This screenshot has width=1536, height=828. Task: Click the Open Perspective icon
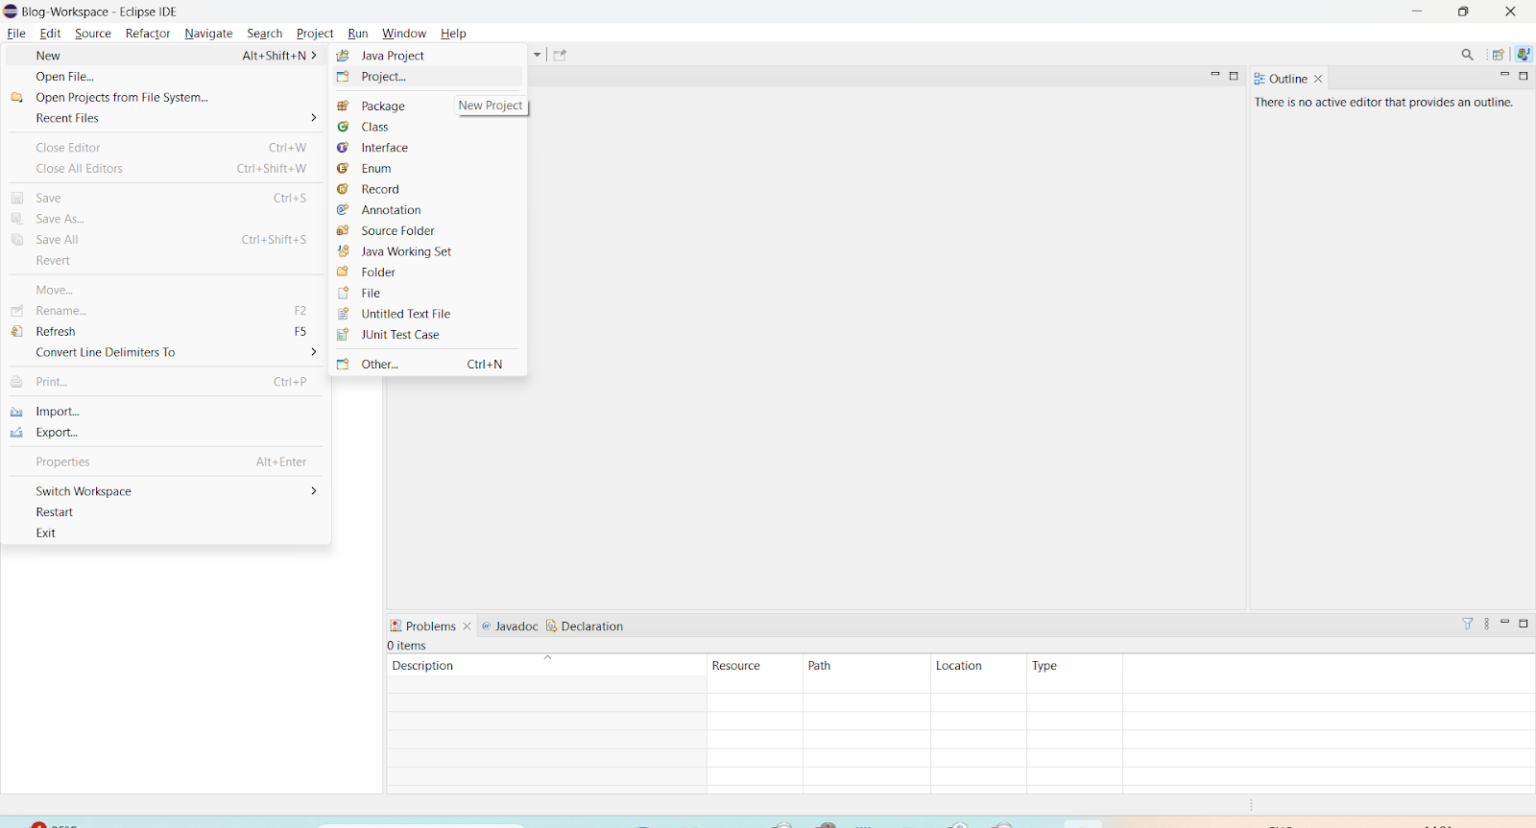click(1497, 54)
